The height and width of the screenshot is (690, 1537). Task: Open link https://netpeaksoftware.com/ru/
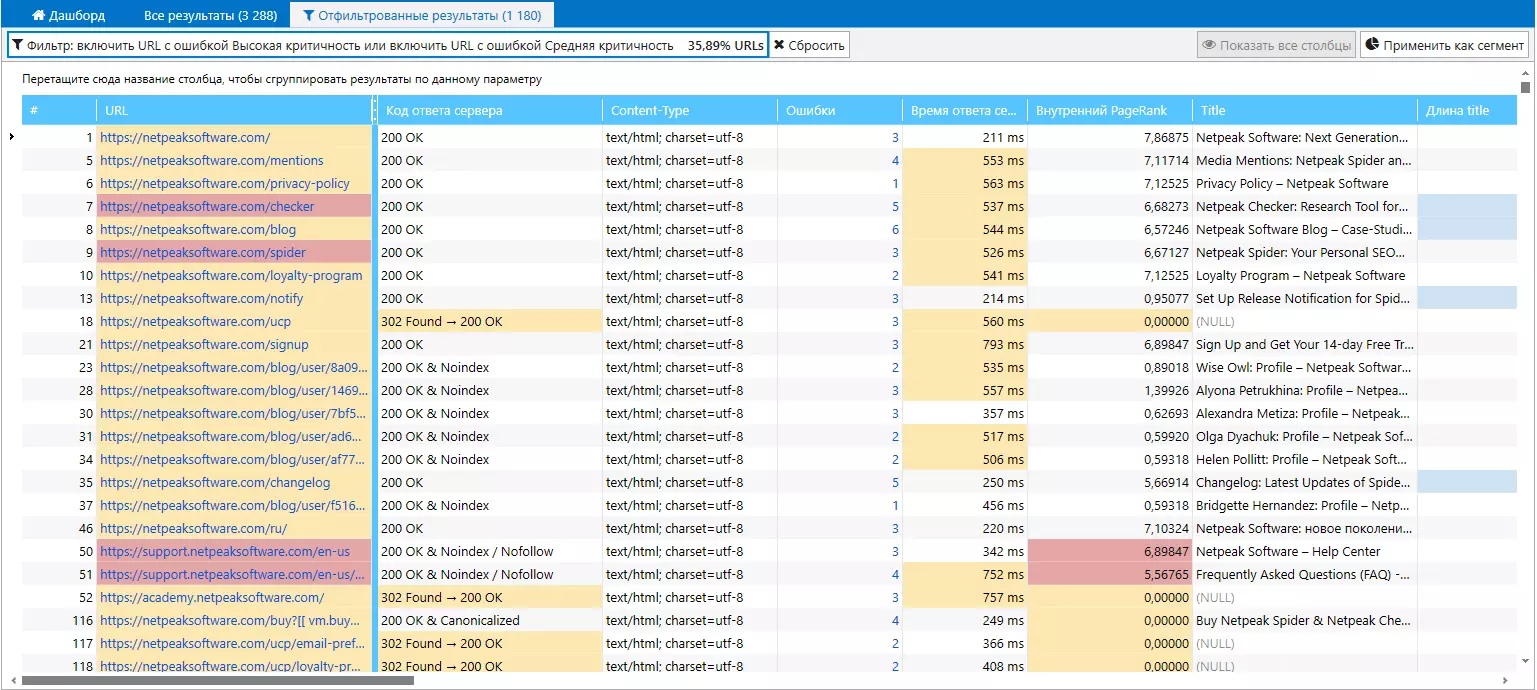pos(194,529)
